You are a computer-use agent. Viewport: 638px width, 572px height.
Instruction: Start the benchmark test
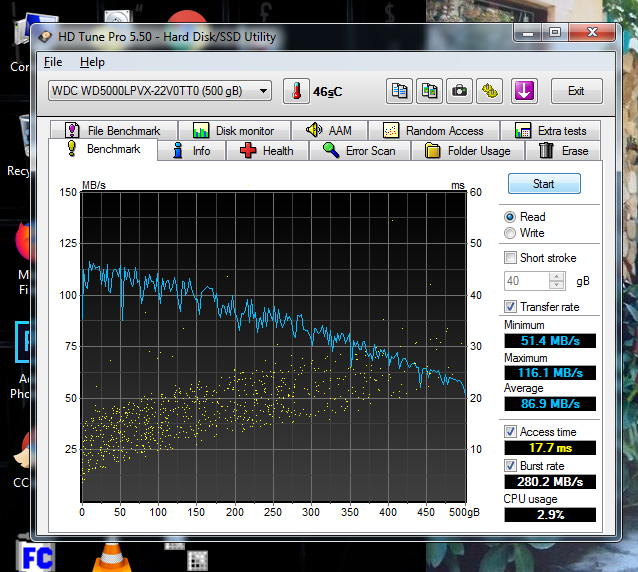pyautogui.click(x=544, y=183)
